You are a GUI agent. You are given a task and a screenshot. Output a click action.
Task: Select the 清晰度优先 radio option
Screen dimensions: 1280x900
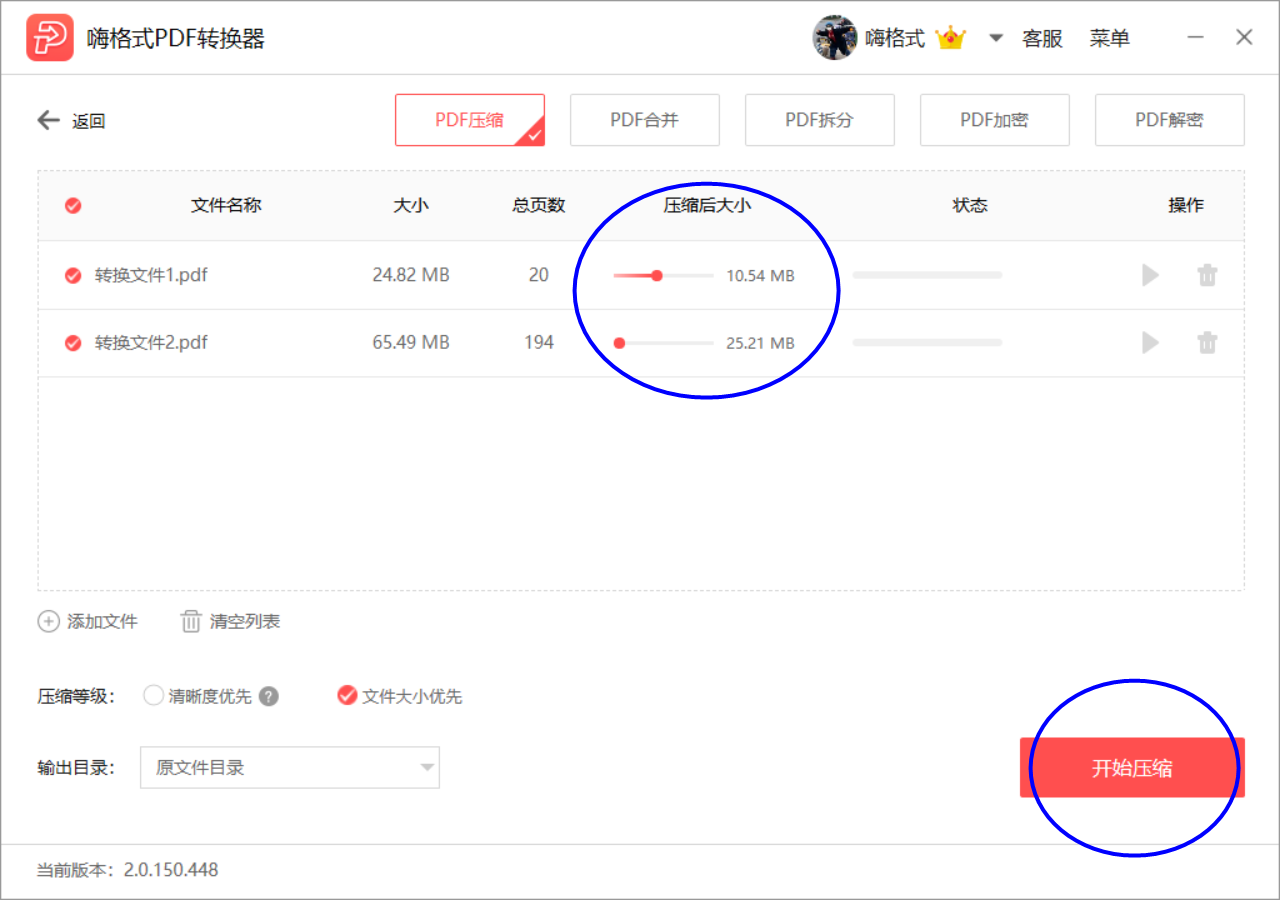click(x=153, y=695)
